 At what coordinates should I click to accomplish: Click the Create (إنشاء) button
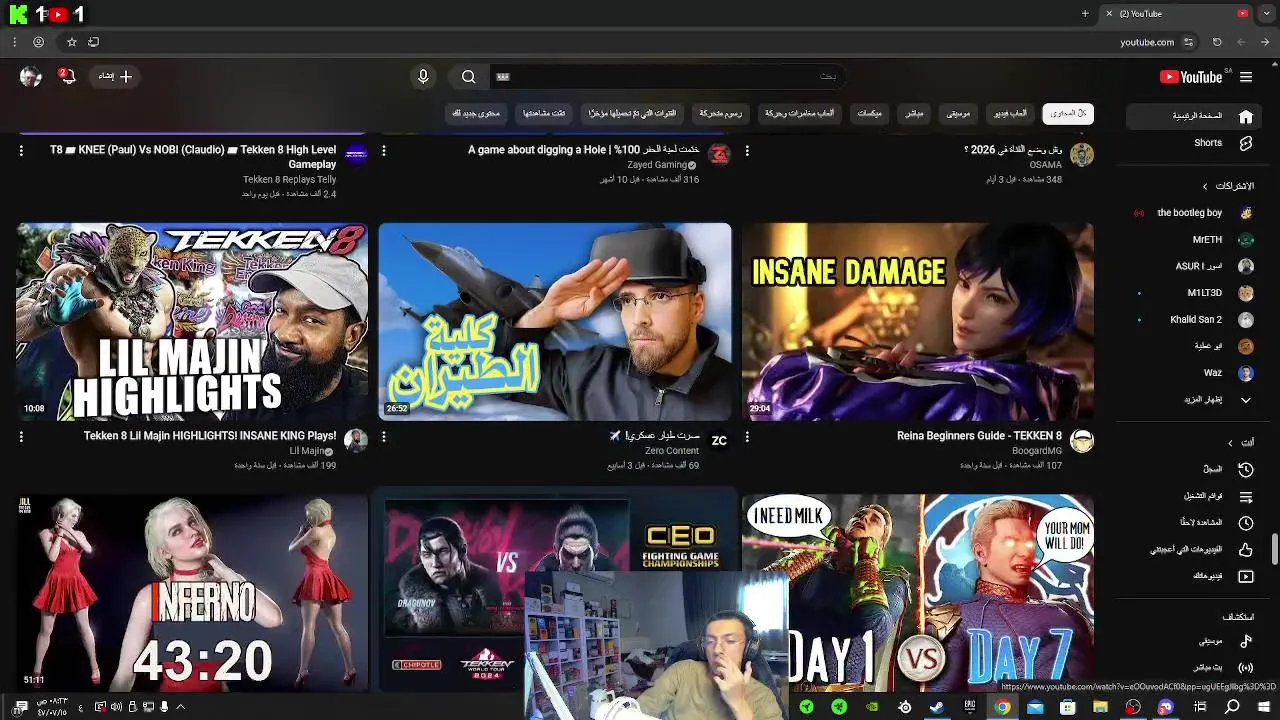[114, 76]
